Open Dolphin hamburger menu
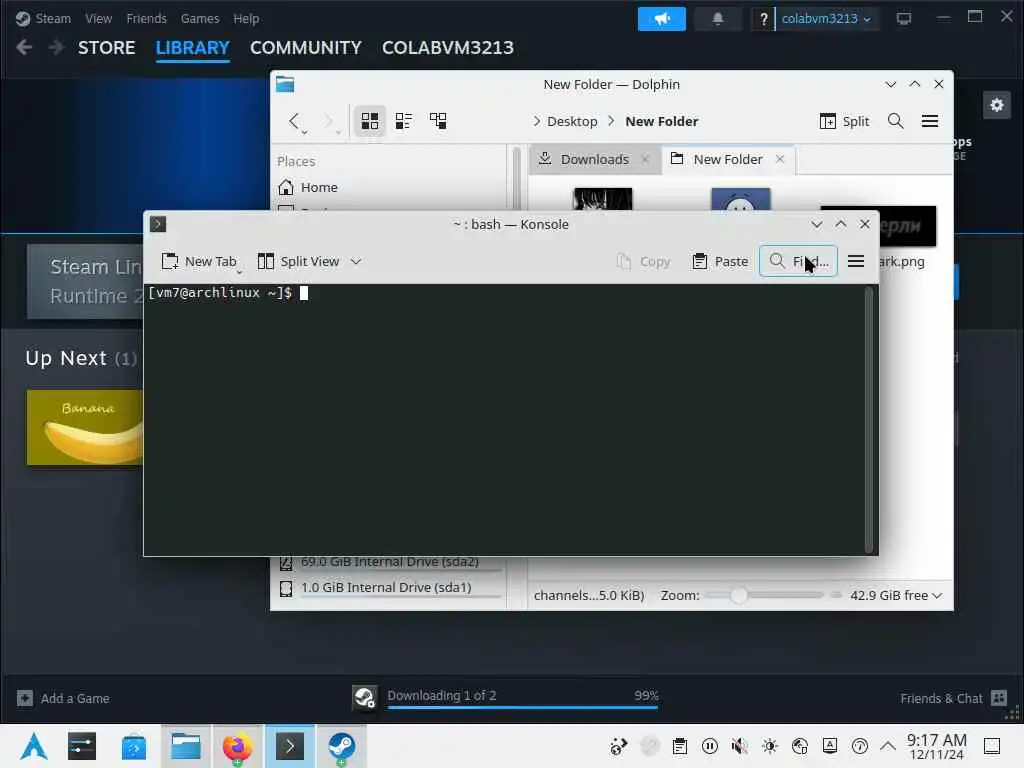 [930, 121]
